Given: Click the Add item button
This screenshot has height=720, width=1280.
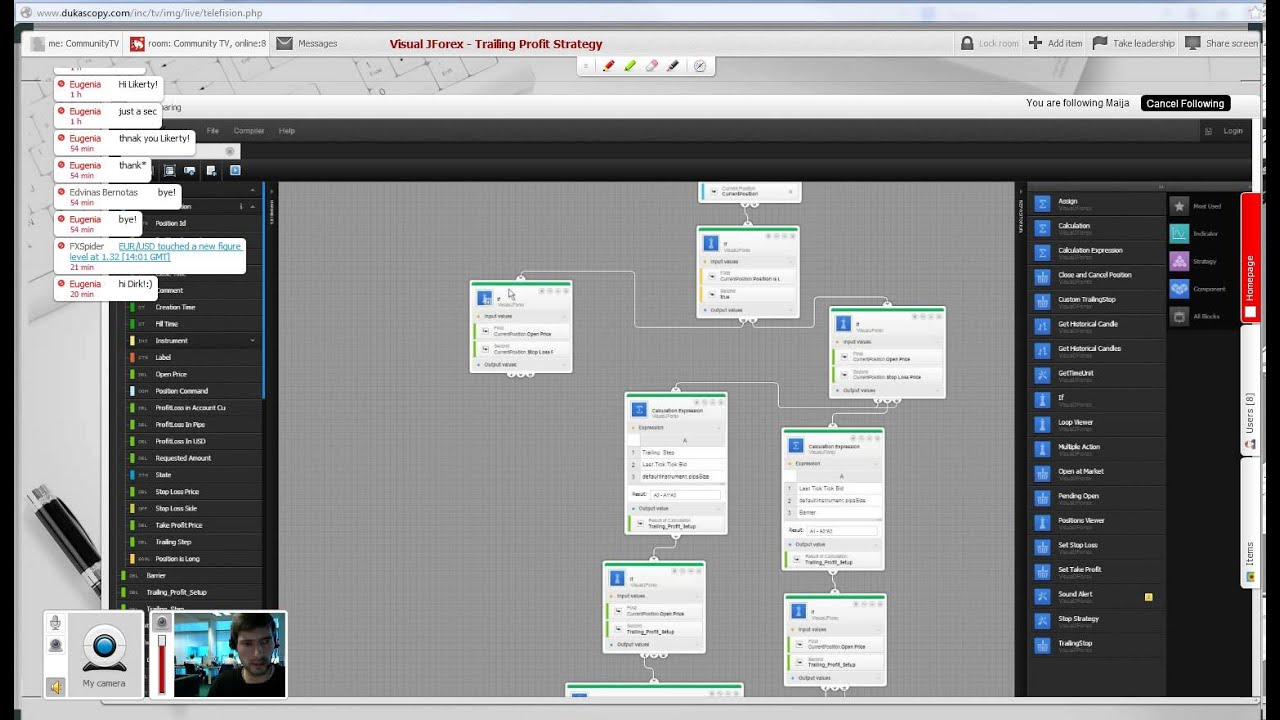Looking at the screenshot, I should point(1055,43).
